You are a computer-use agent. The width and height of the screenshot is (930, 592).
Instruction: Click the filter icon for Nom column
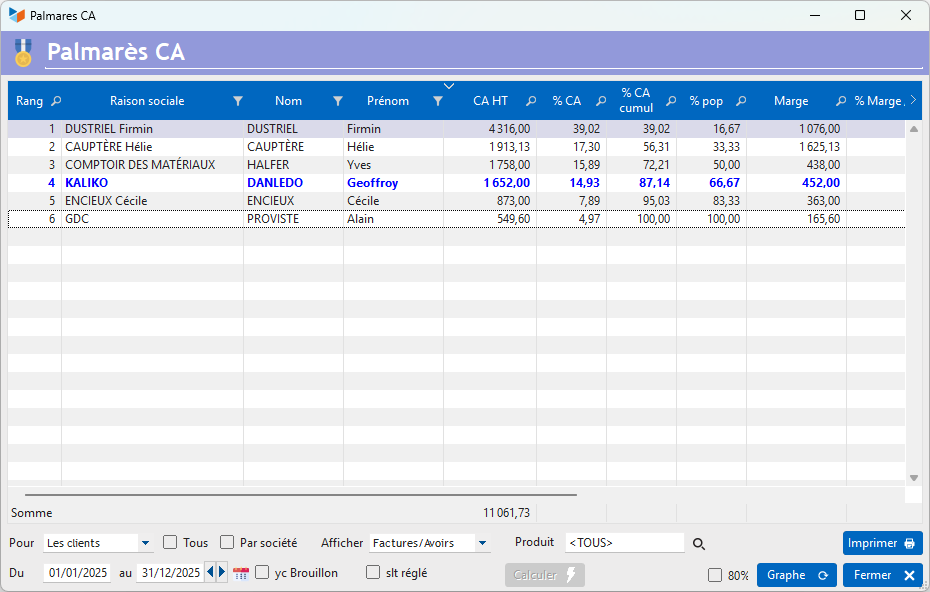337,101
